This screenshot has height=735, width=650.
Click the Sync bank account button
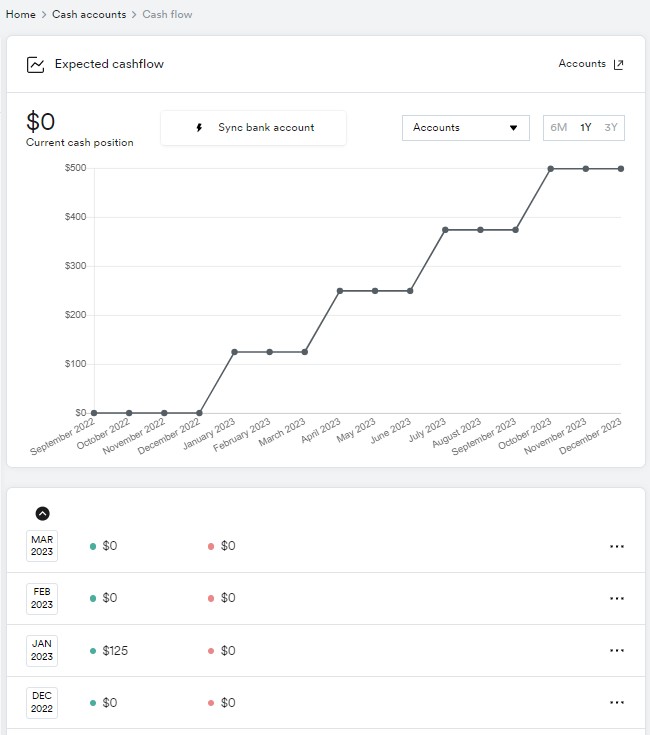click(254, 128)
